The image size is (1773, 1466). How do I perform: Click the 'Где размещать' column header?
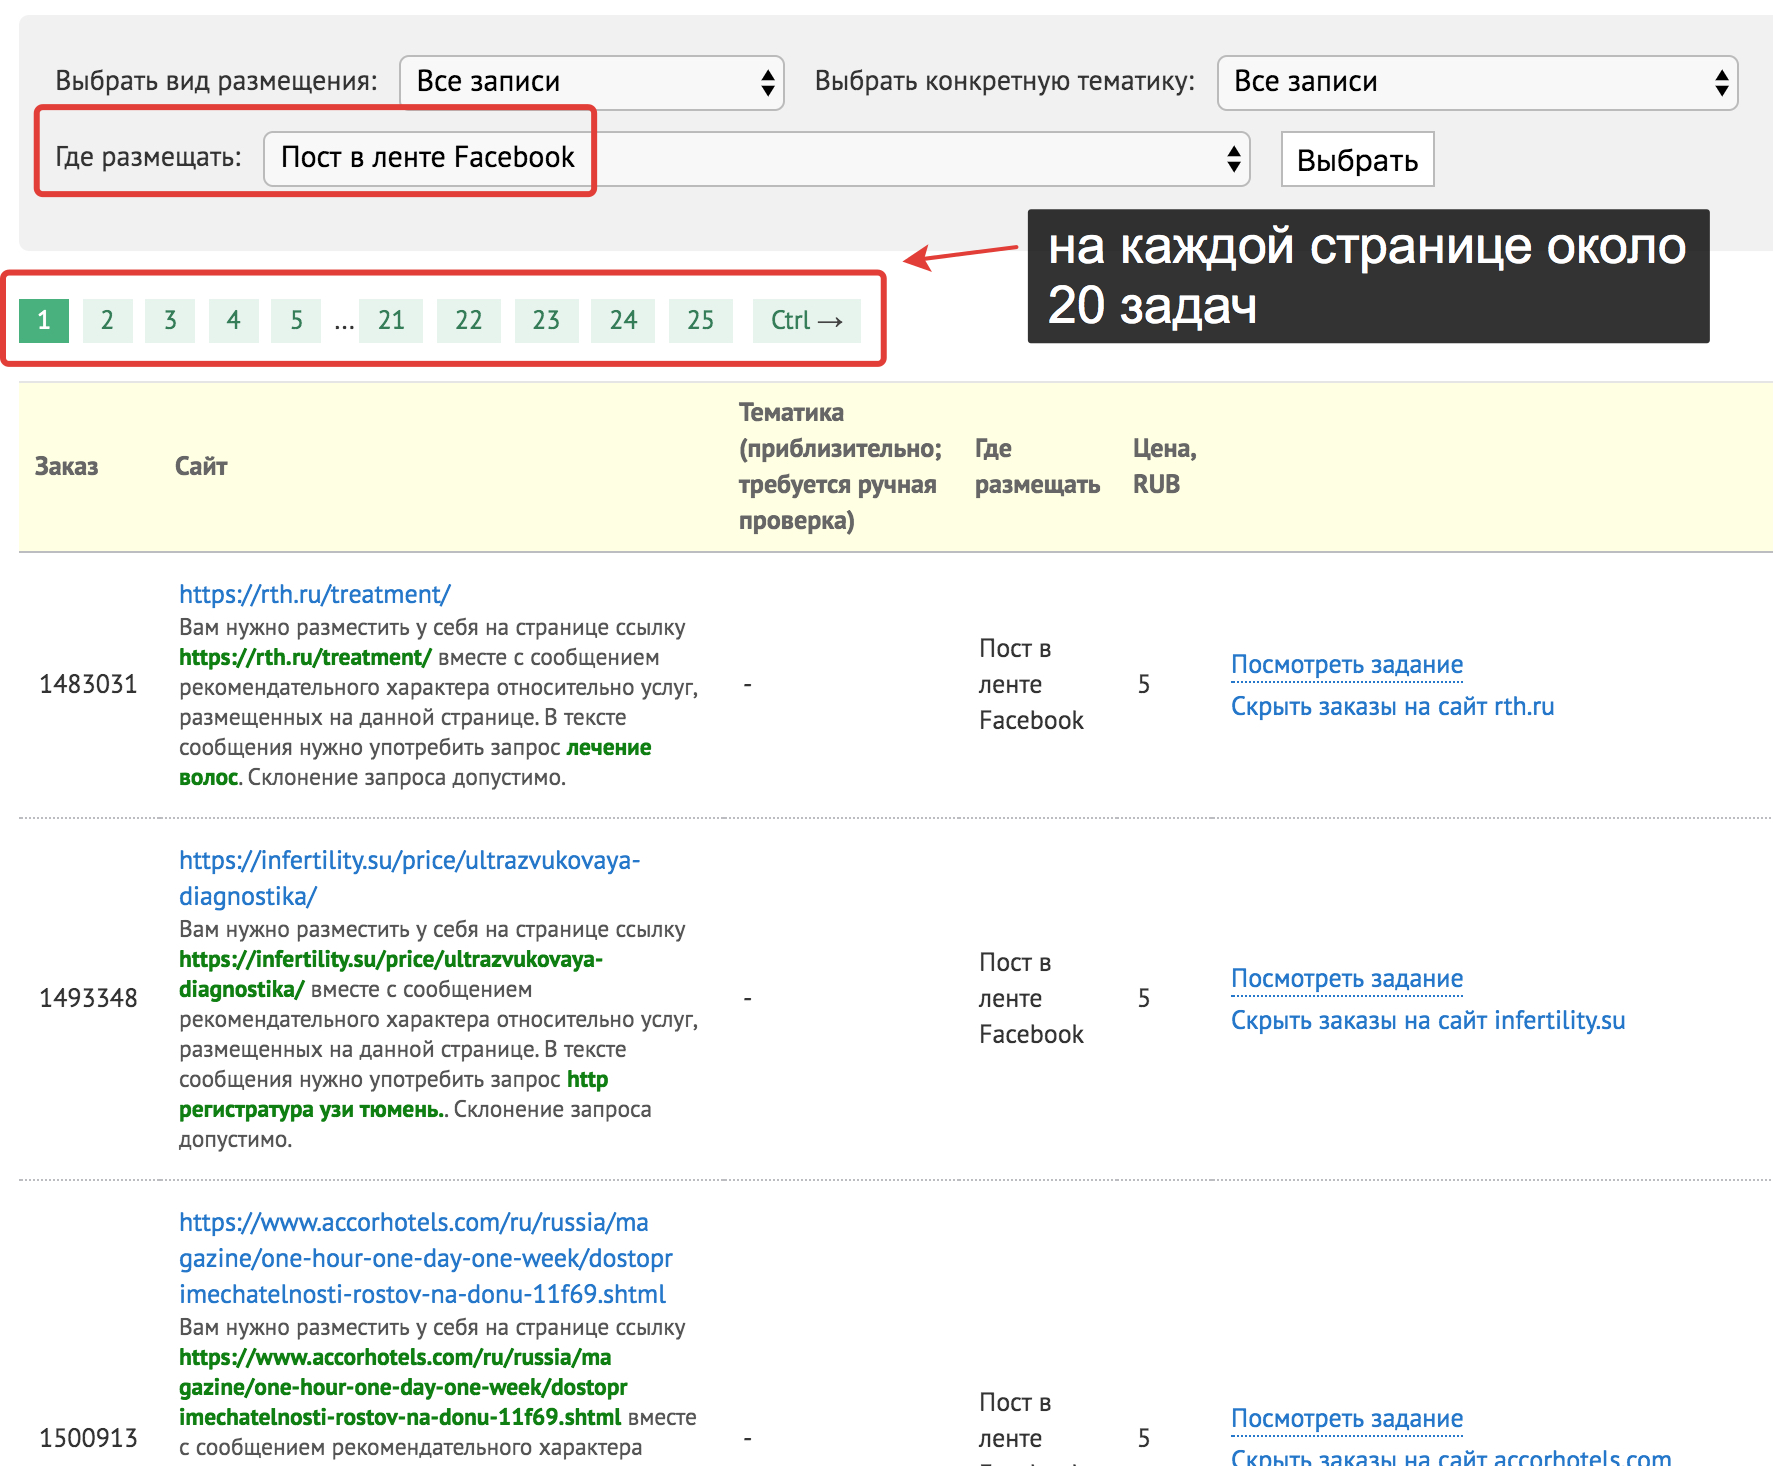point(1037,467)
